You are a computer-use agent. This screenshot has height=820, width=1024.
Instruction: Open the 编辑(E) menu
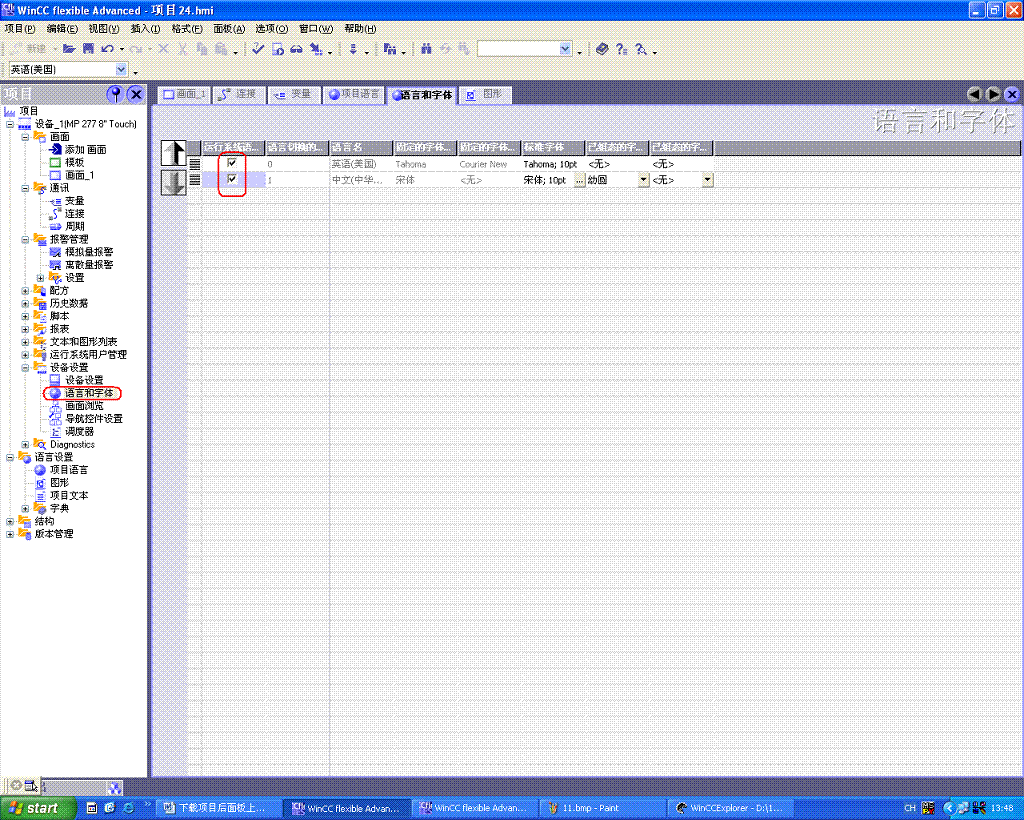pyautogui.click(x=62, y=29)
